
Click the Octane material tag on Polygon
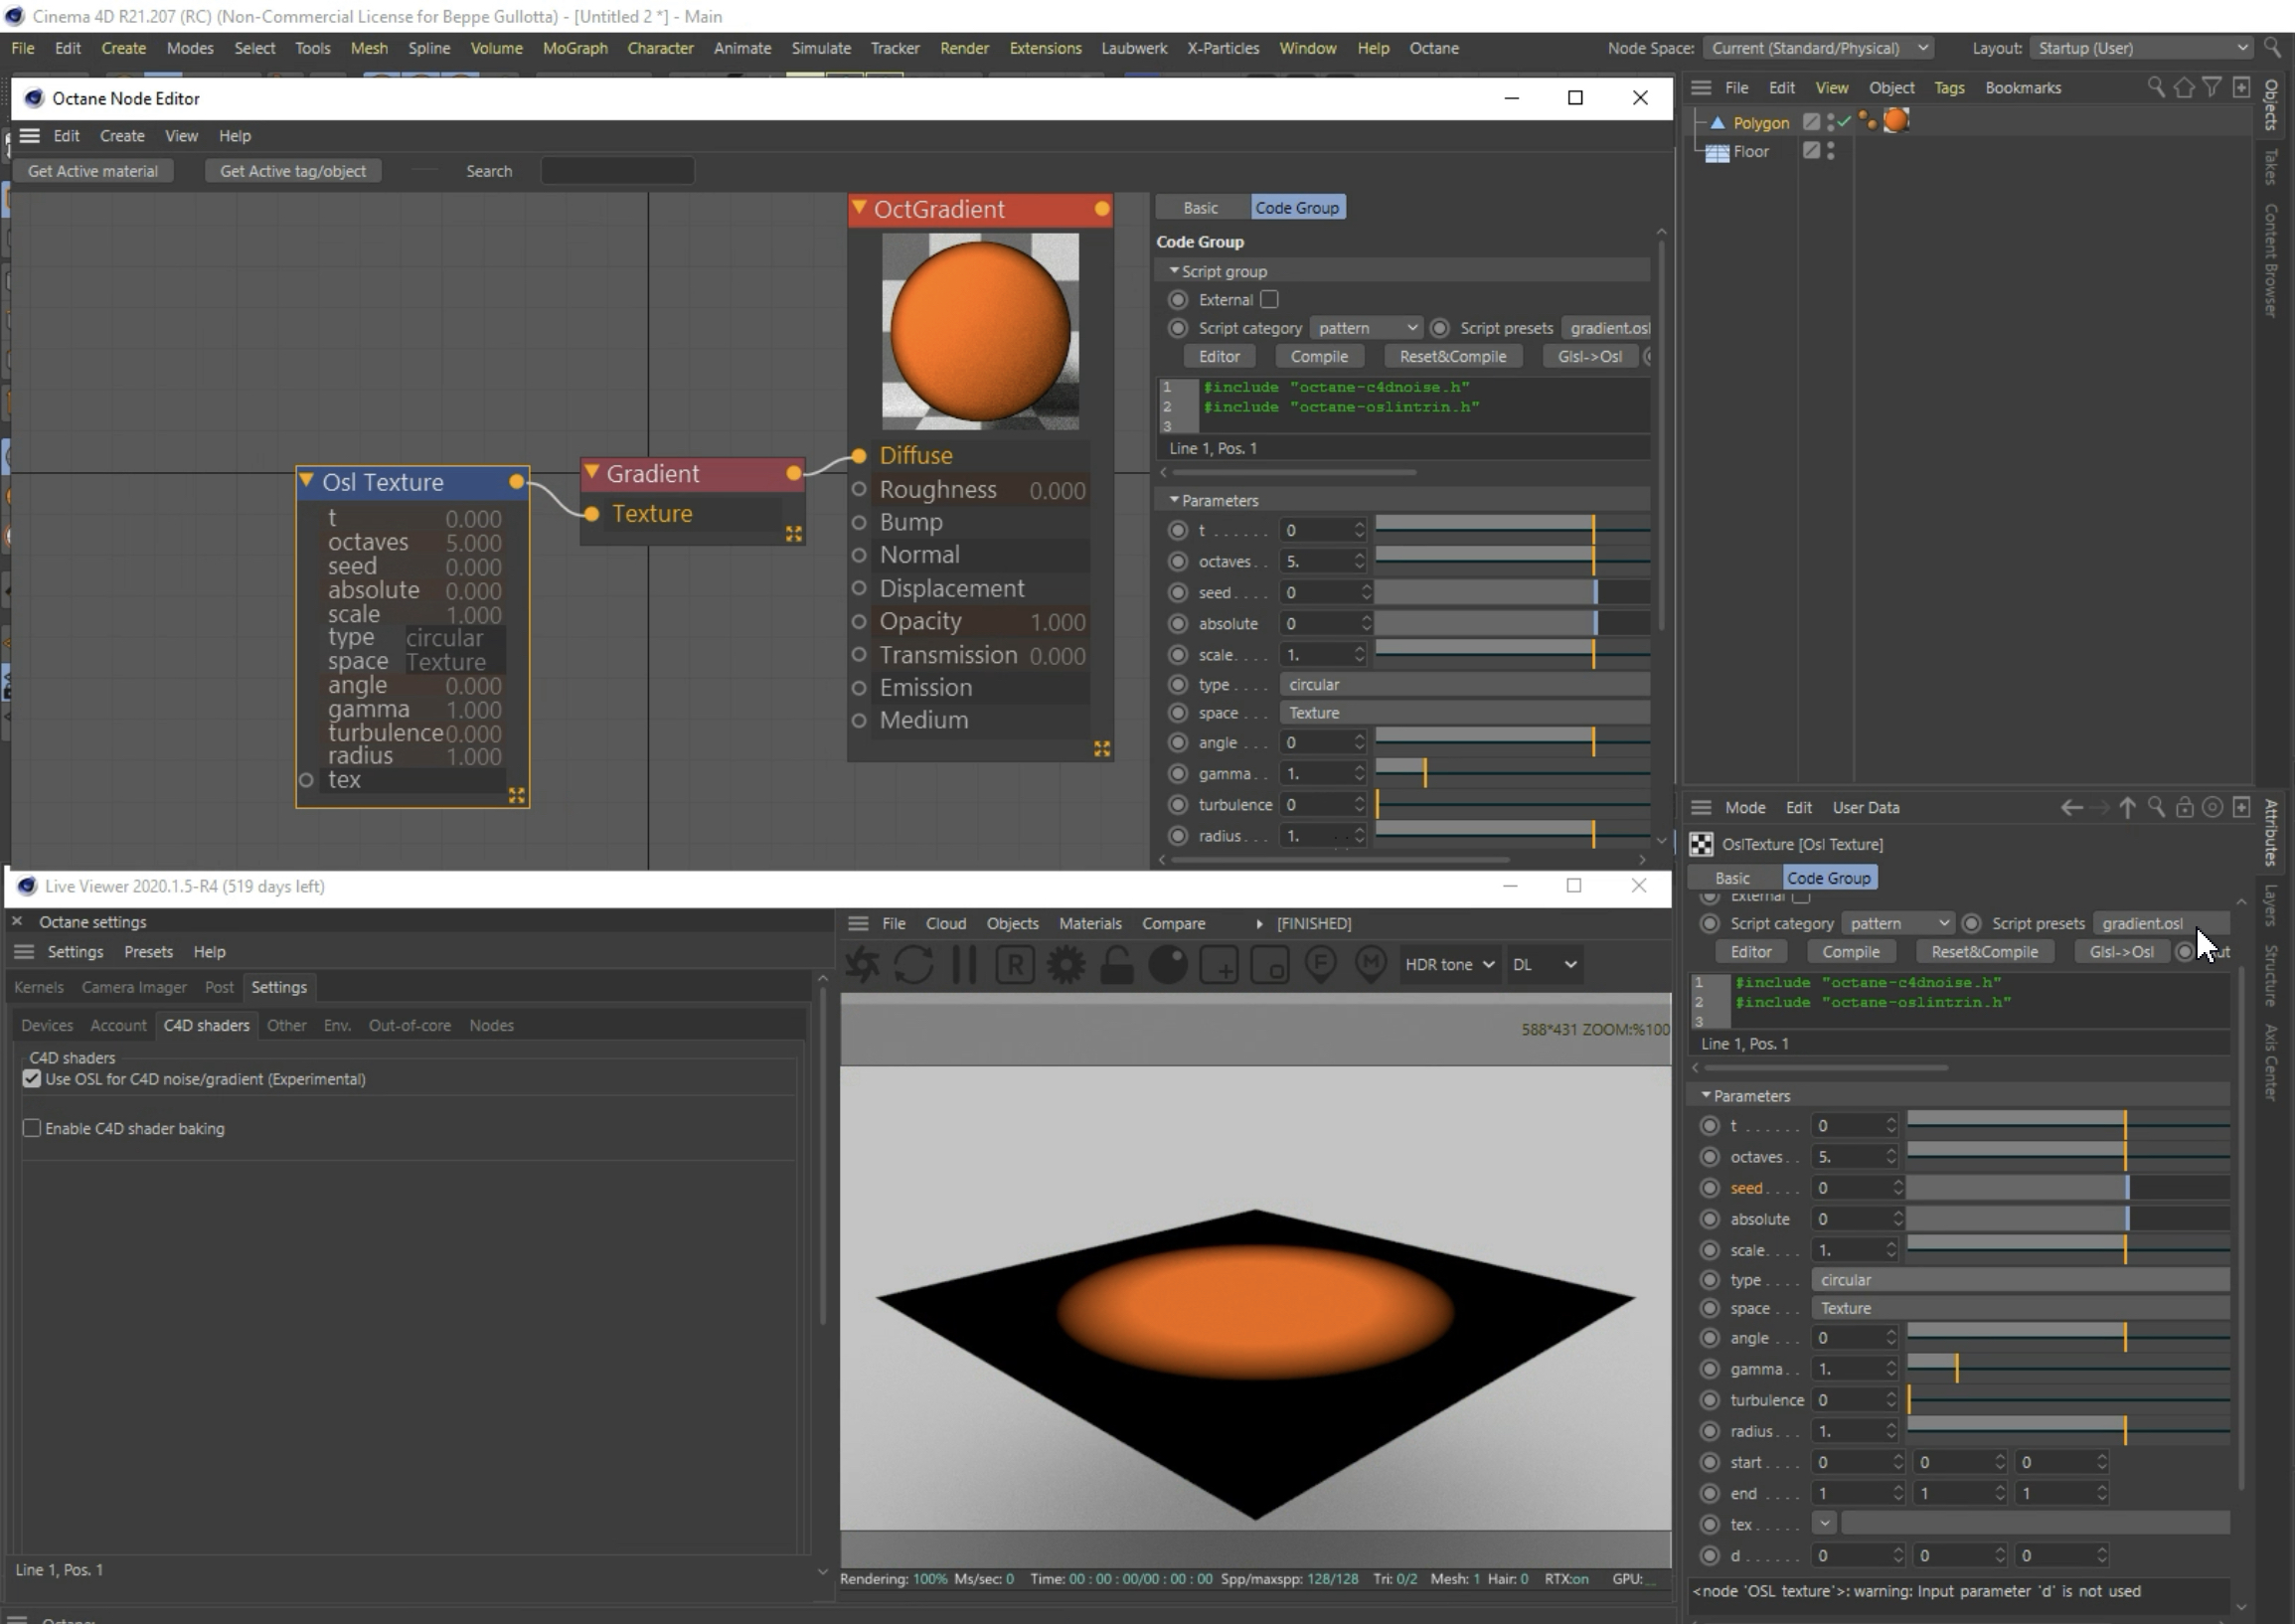pos(1895,122)
